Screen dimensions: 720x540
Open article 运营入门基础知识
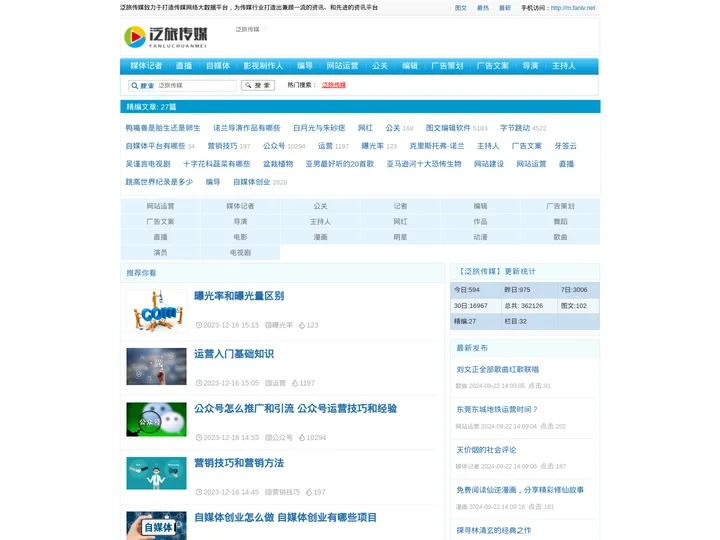[x=234, y=354]
